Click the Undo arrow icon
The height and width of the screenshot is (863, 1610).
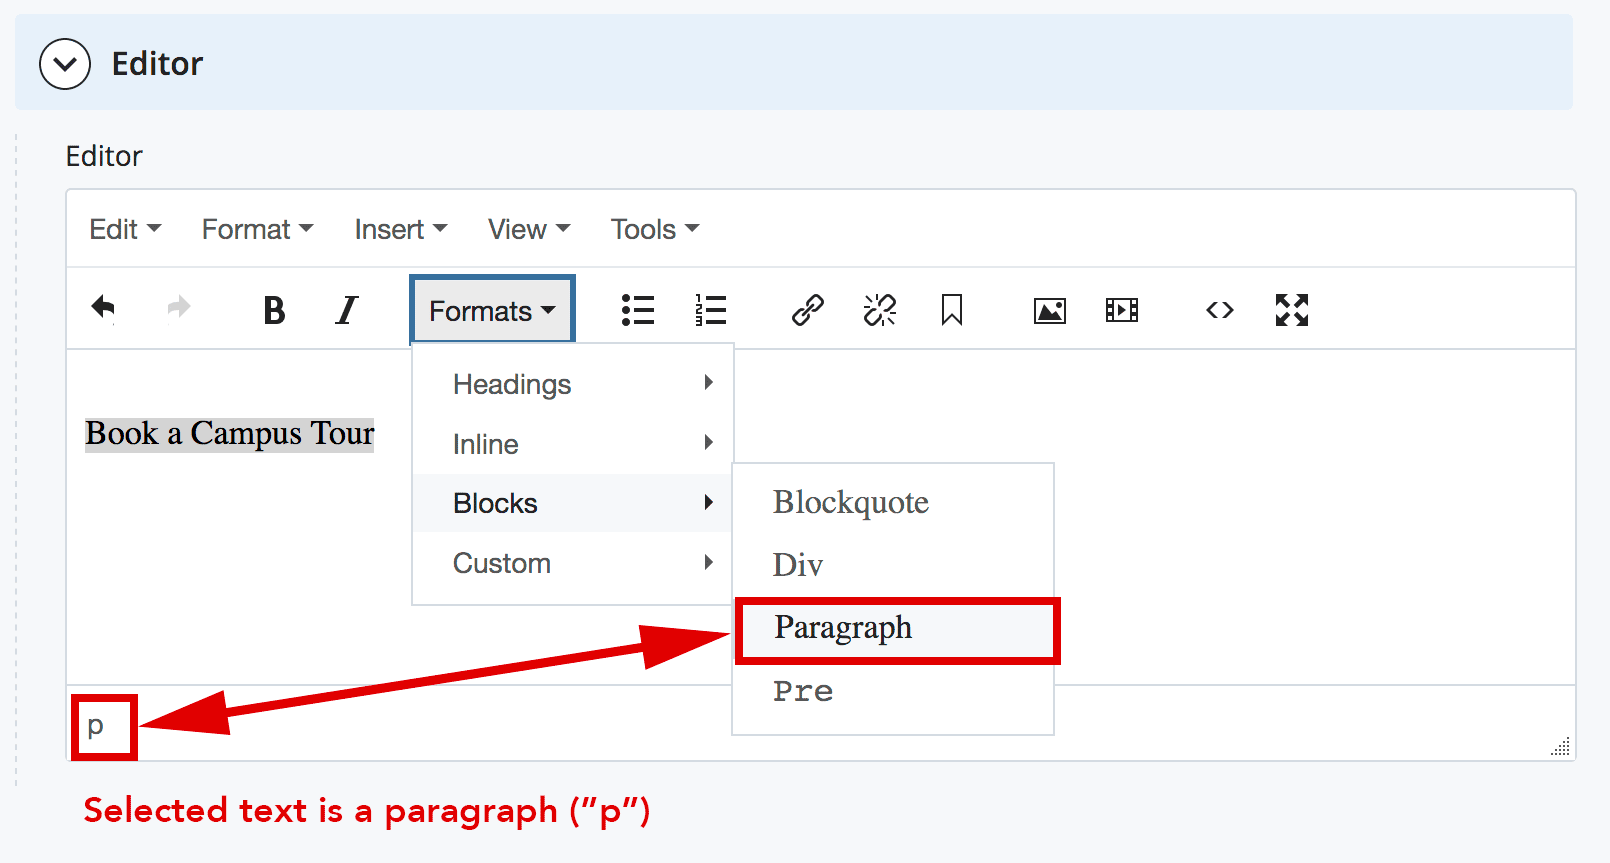click(104, 309)
